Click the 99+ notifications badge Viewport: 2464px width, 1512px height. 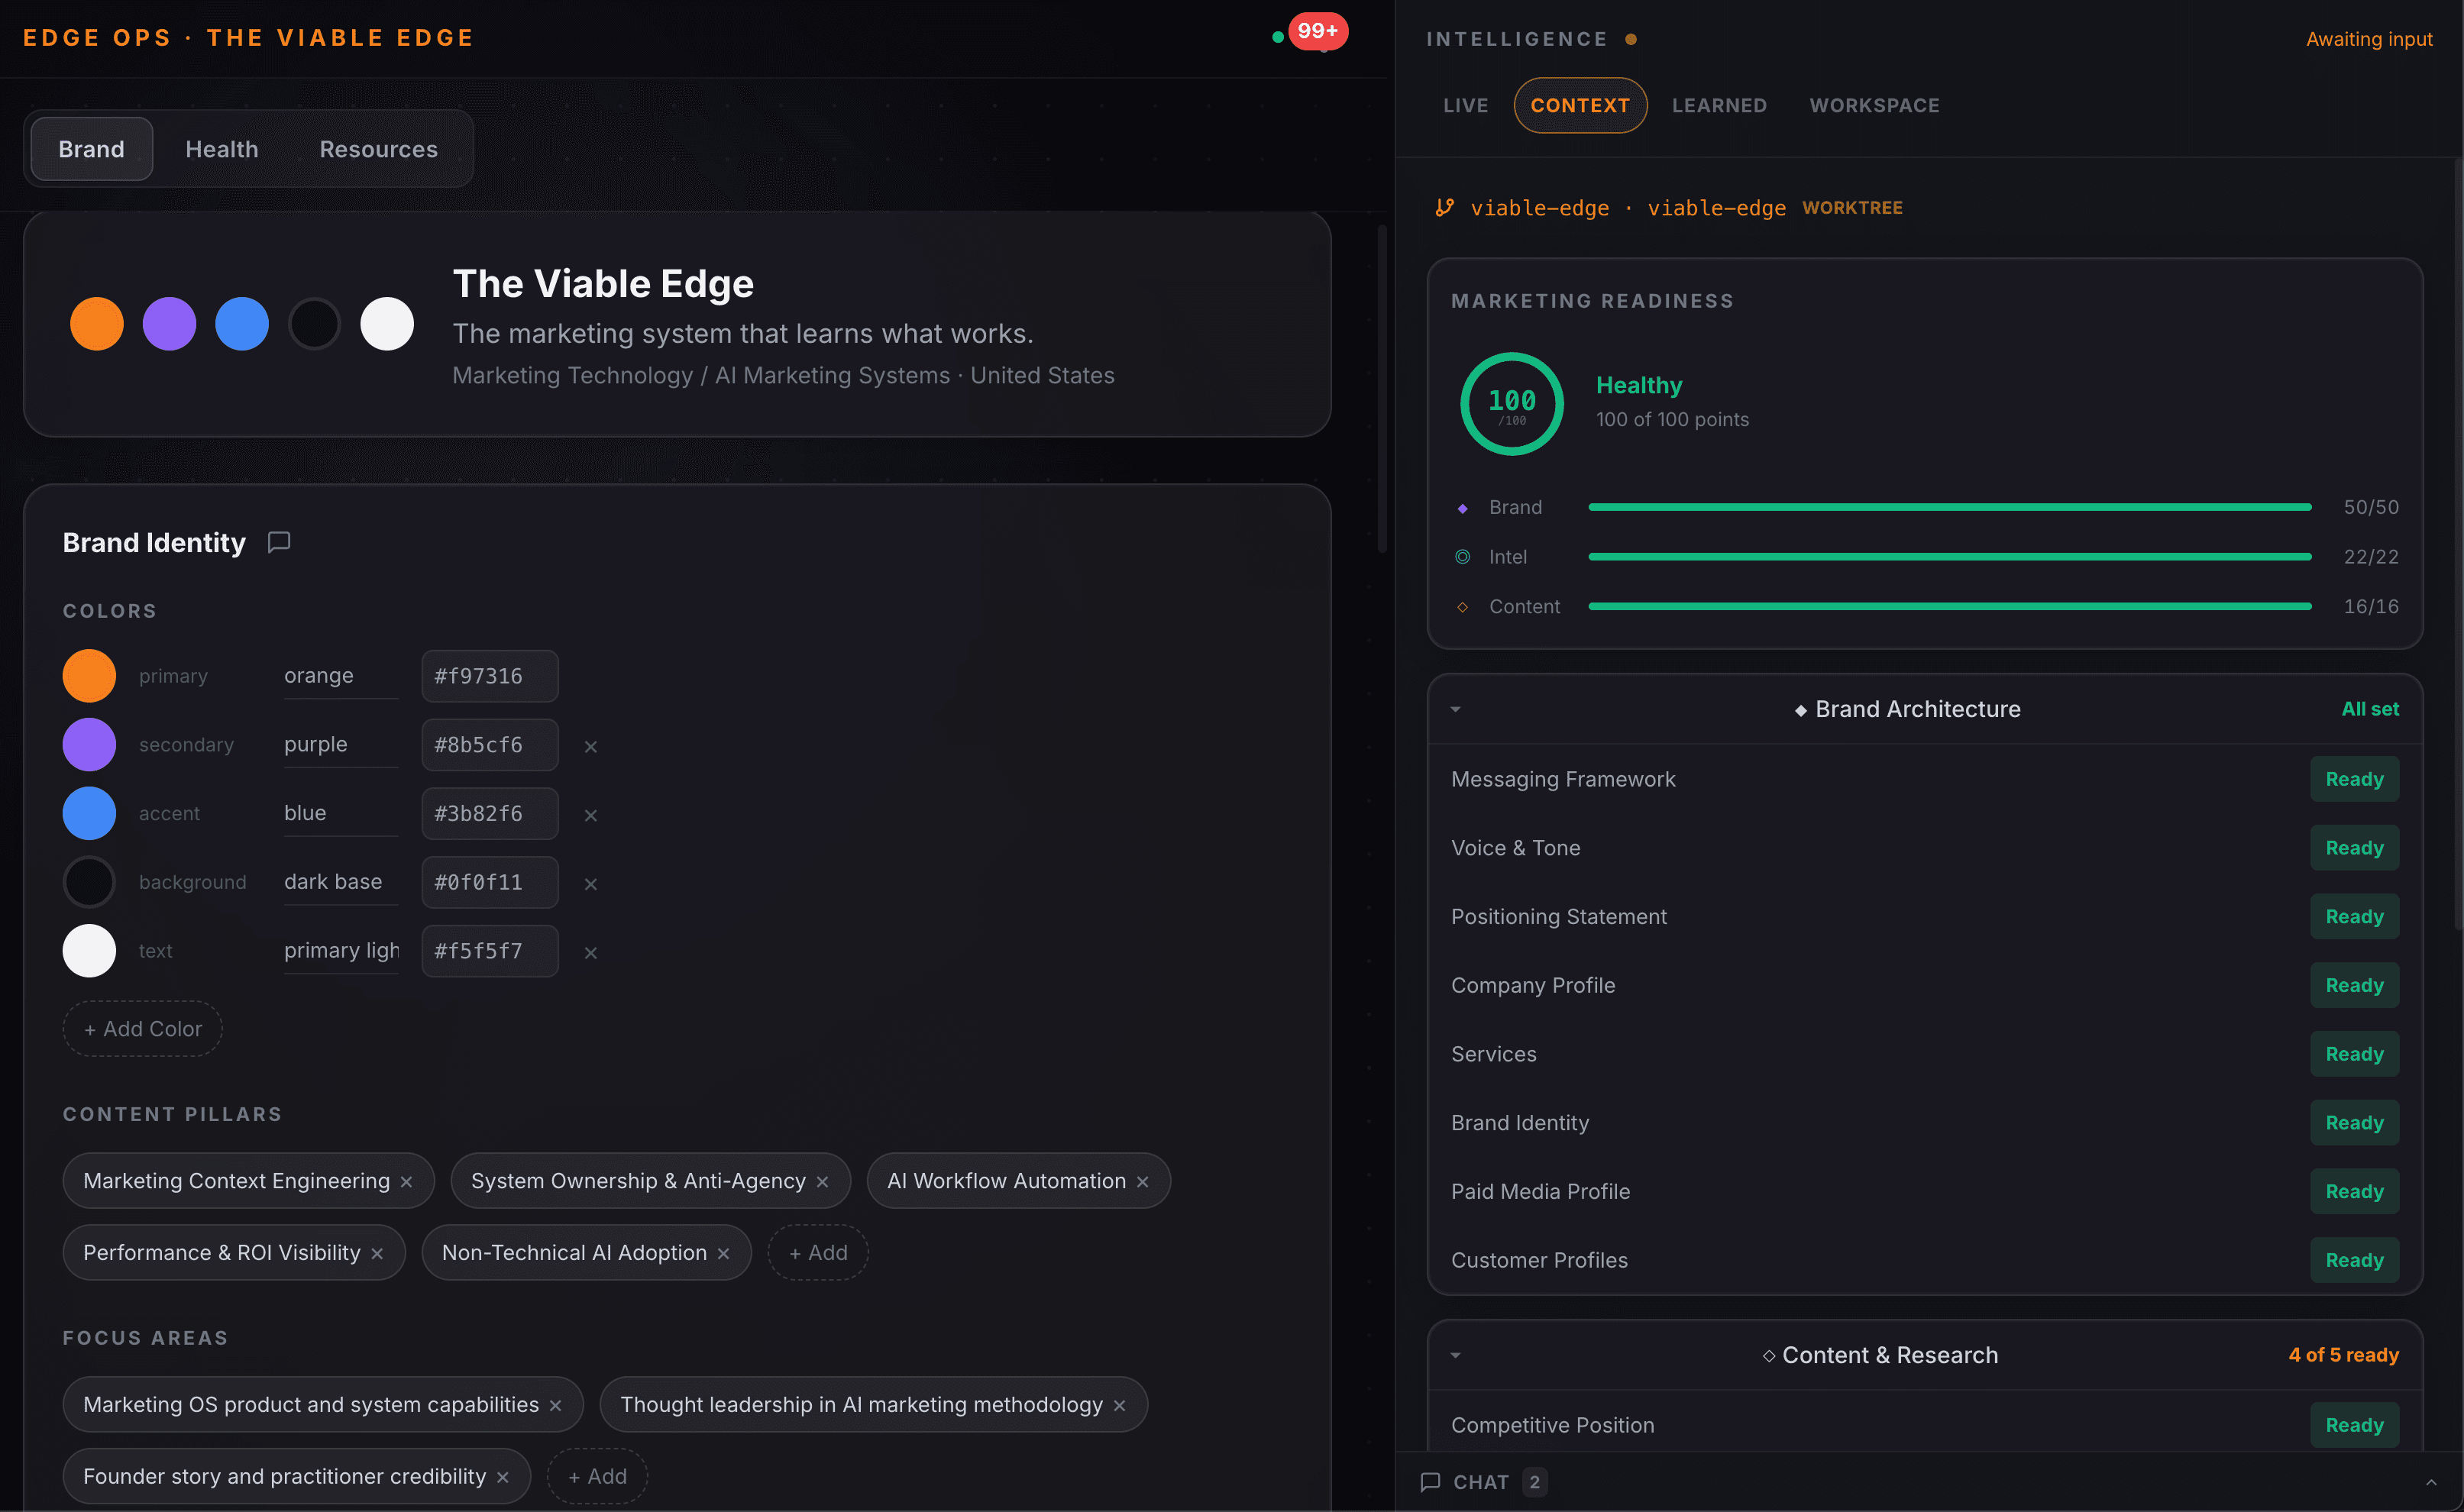coord(1317,31)
